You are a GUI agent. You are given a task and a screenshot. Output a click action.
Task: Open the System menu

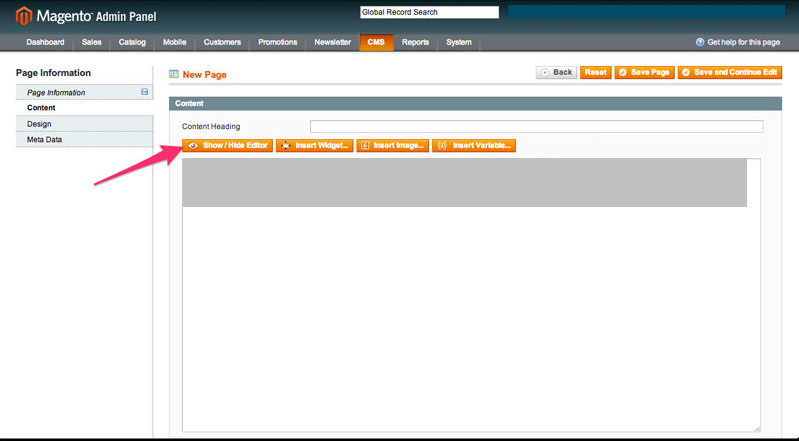(x=459, y=42)
